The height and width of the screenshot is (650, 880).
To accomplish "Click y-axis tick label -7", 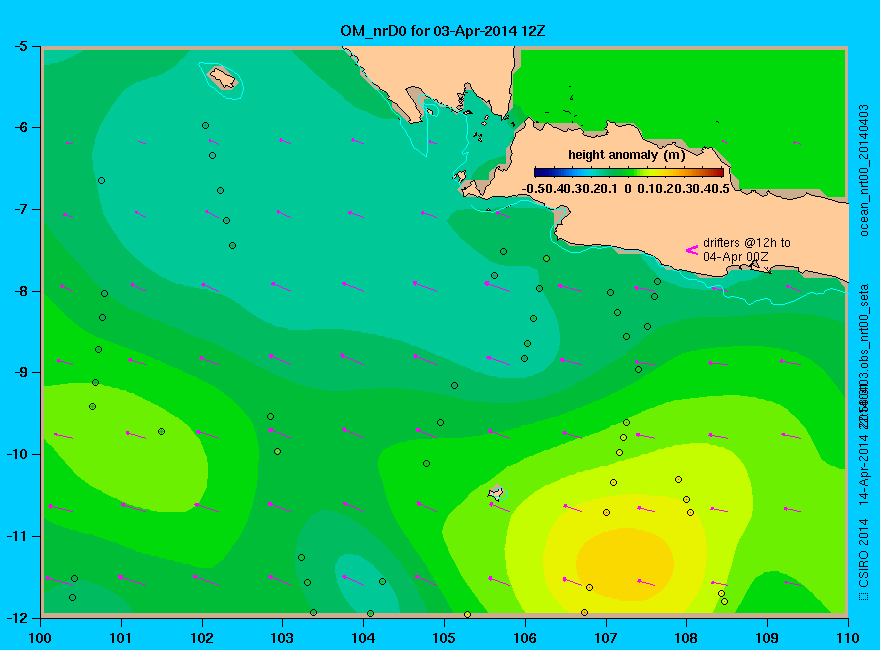I will click(20, 209).
